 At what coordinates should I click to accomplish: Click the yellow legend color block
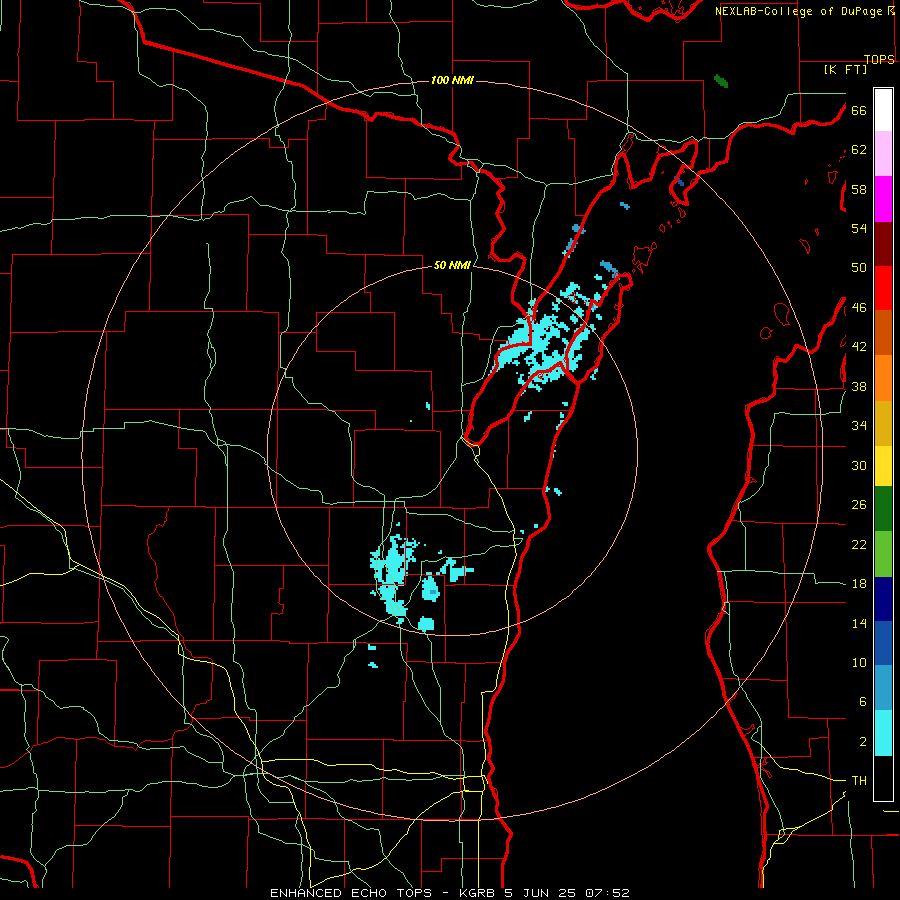(883, 466)
